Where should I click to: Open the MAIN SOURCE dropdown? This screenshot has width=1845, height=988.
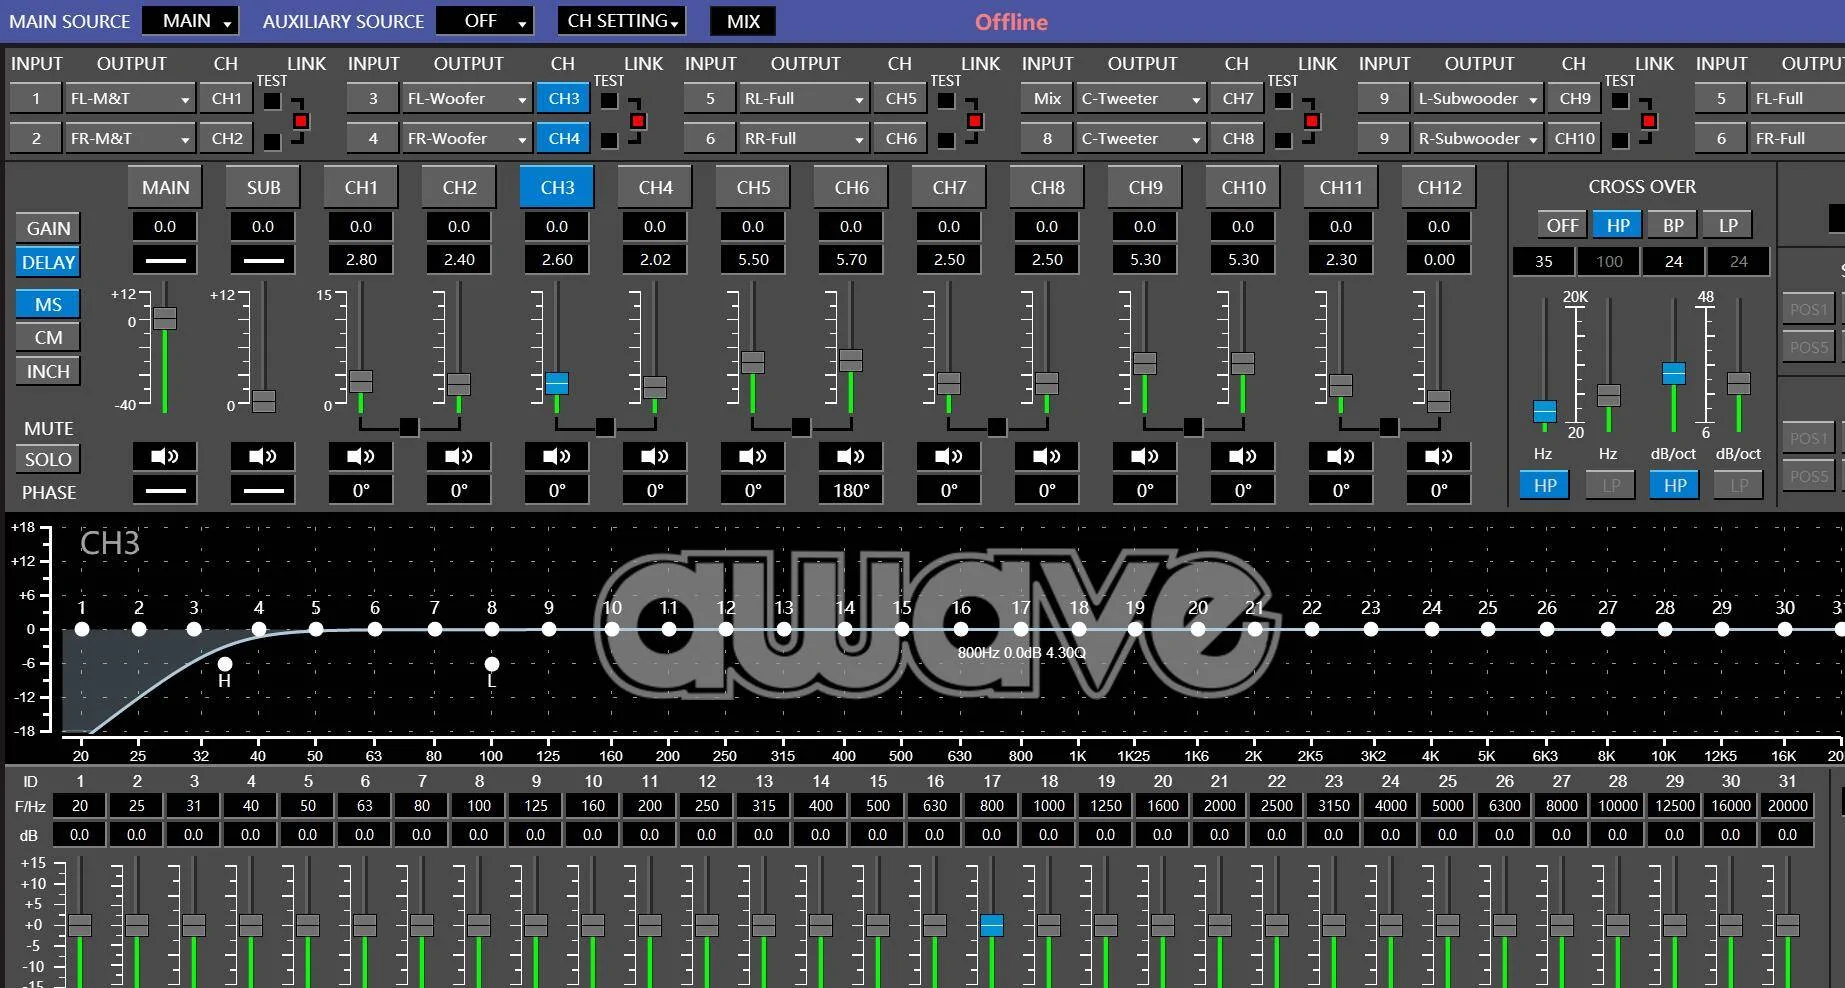tap(190, 21)
